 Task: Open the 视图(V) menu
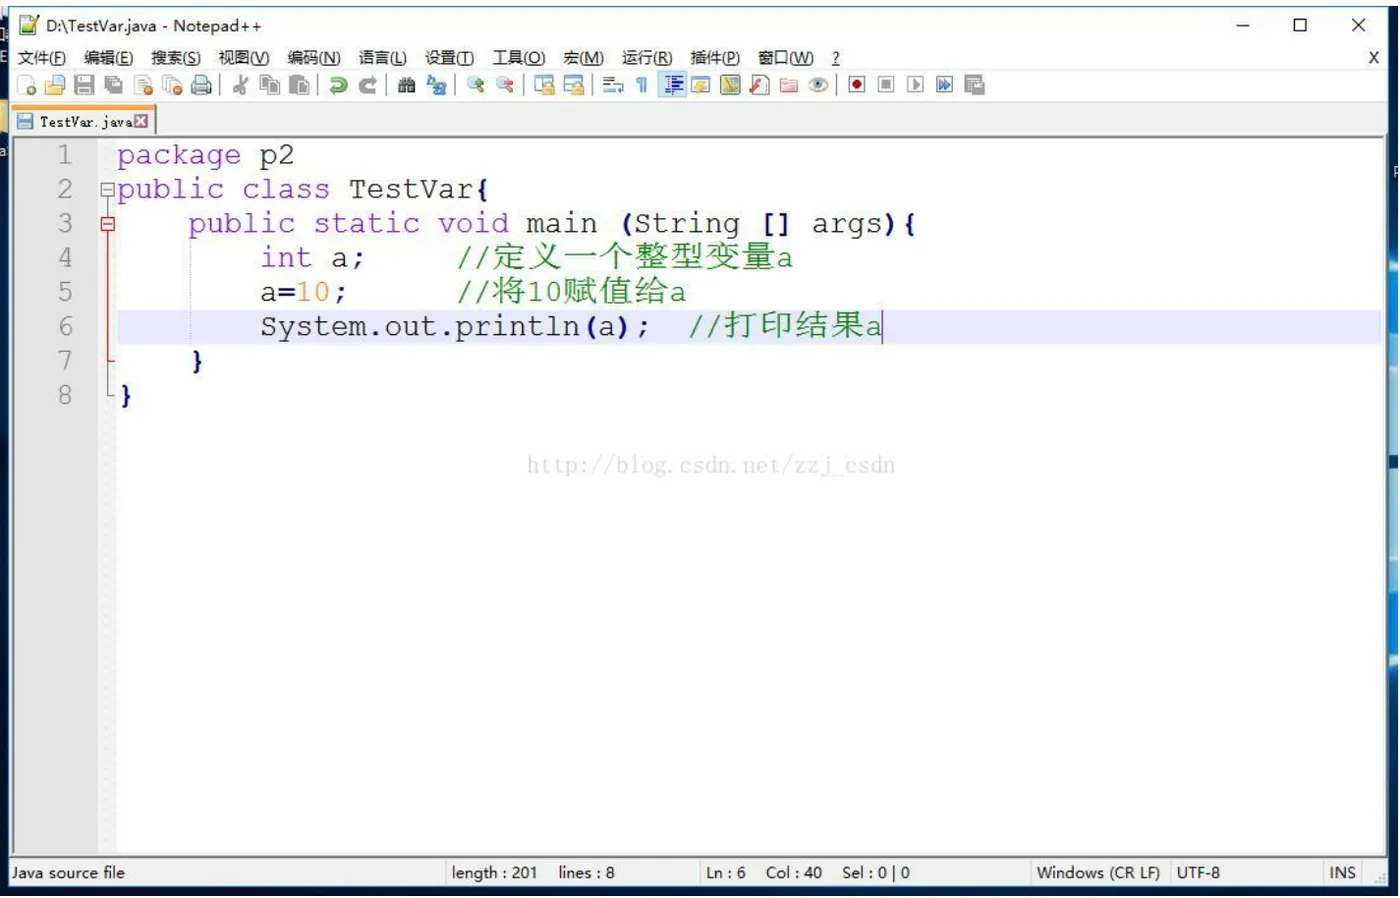click(243, 58)
